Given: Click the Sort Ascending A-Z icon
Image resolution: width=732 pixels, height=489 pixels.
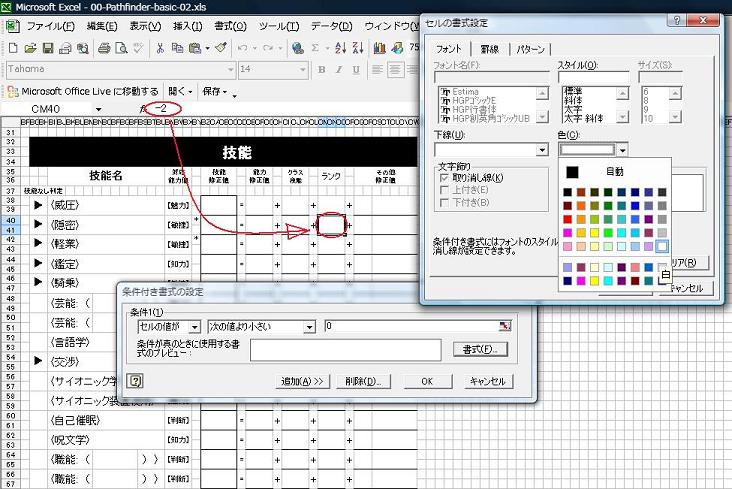Looking at the screenshot, I should 341,48.
